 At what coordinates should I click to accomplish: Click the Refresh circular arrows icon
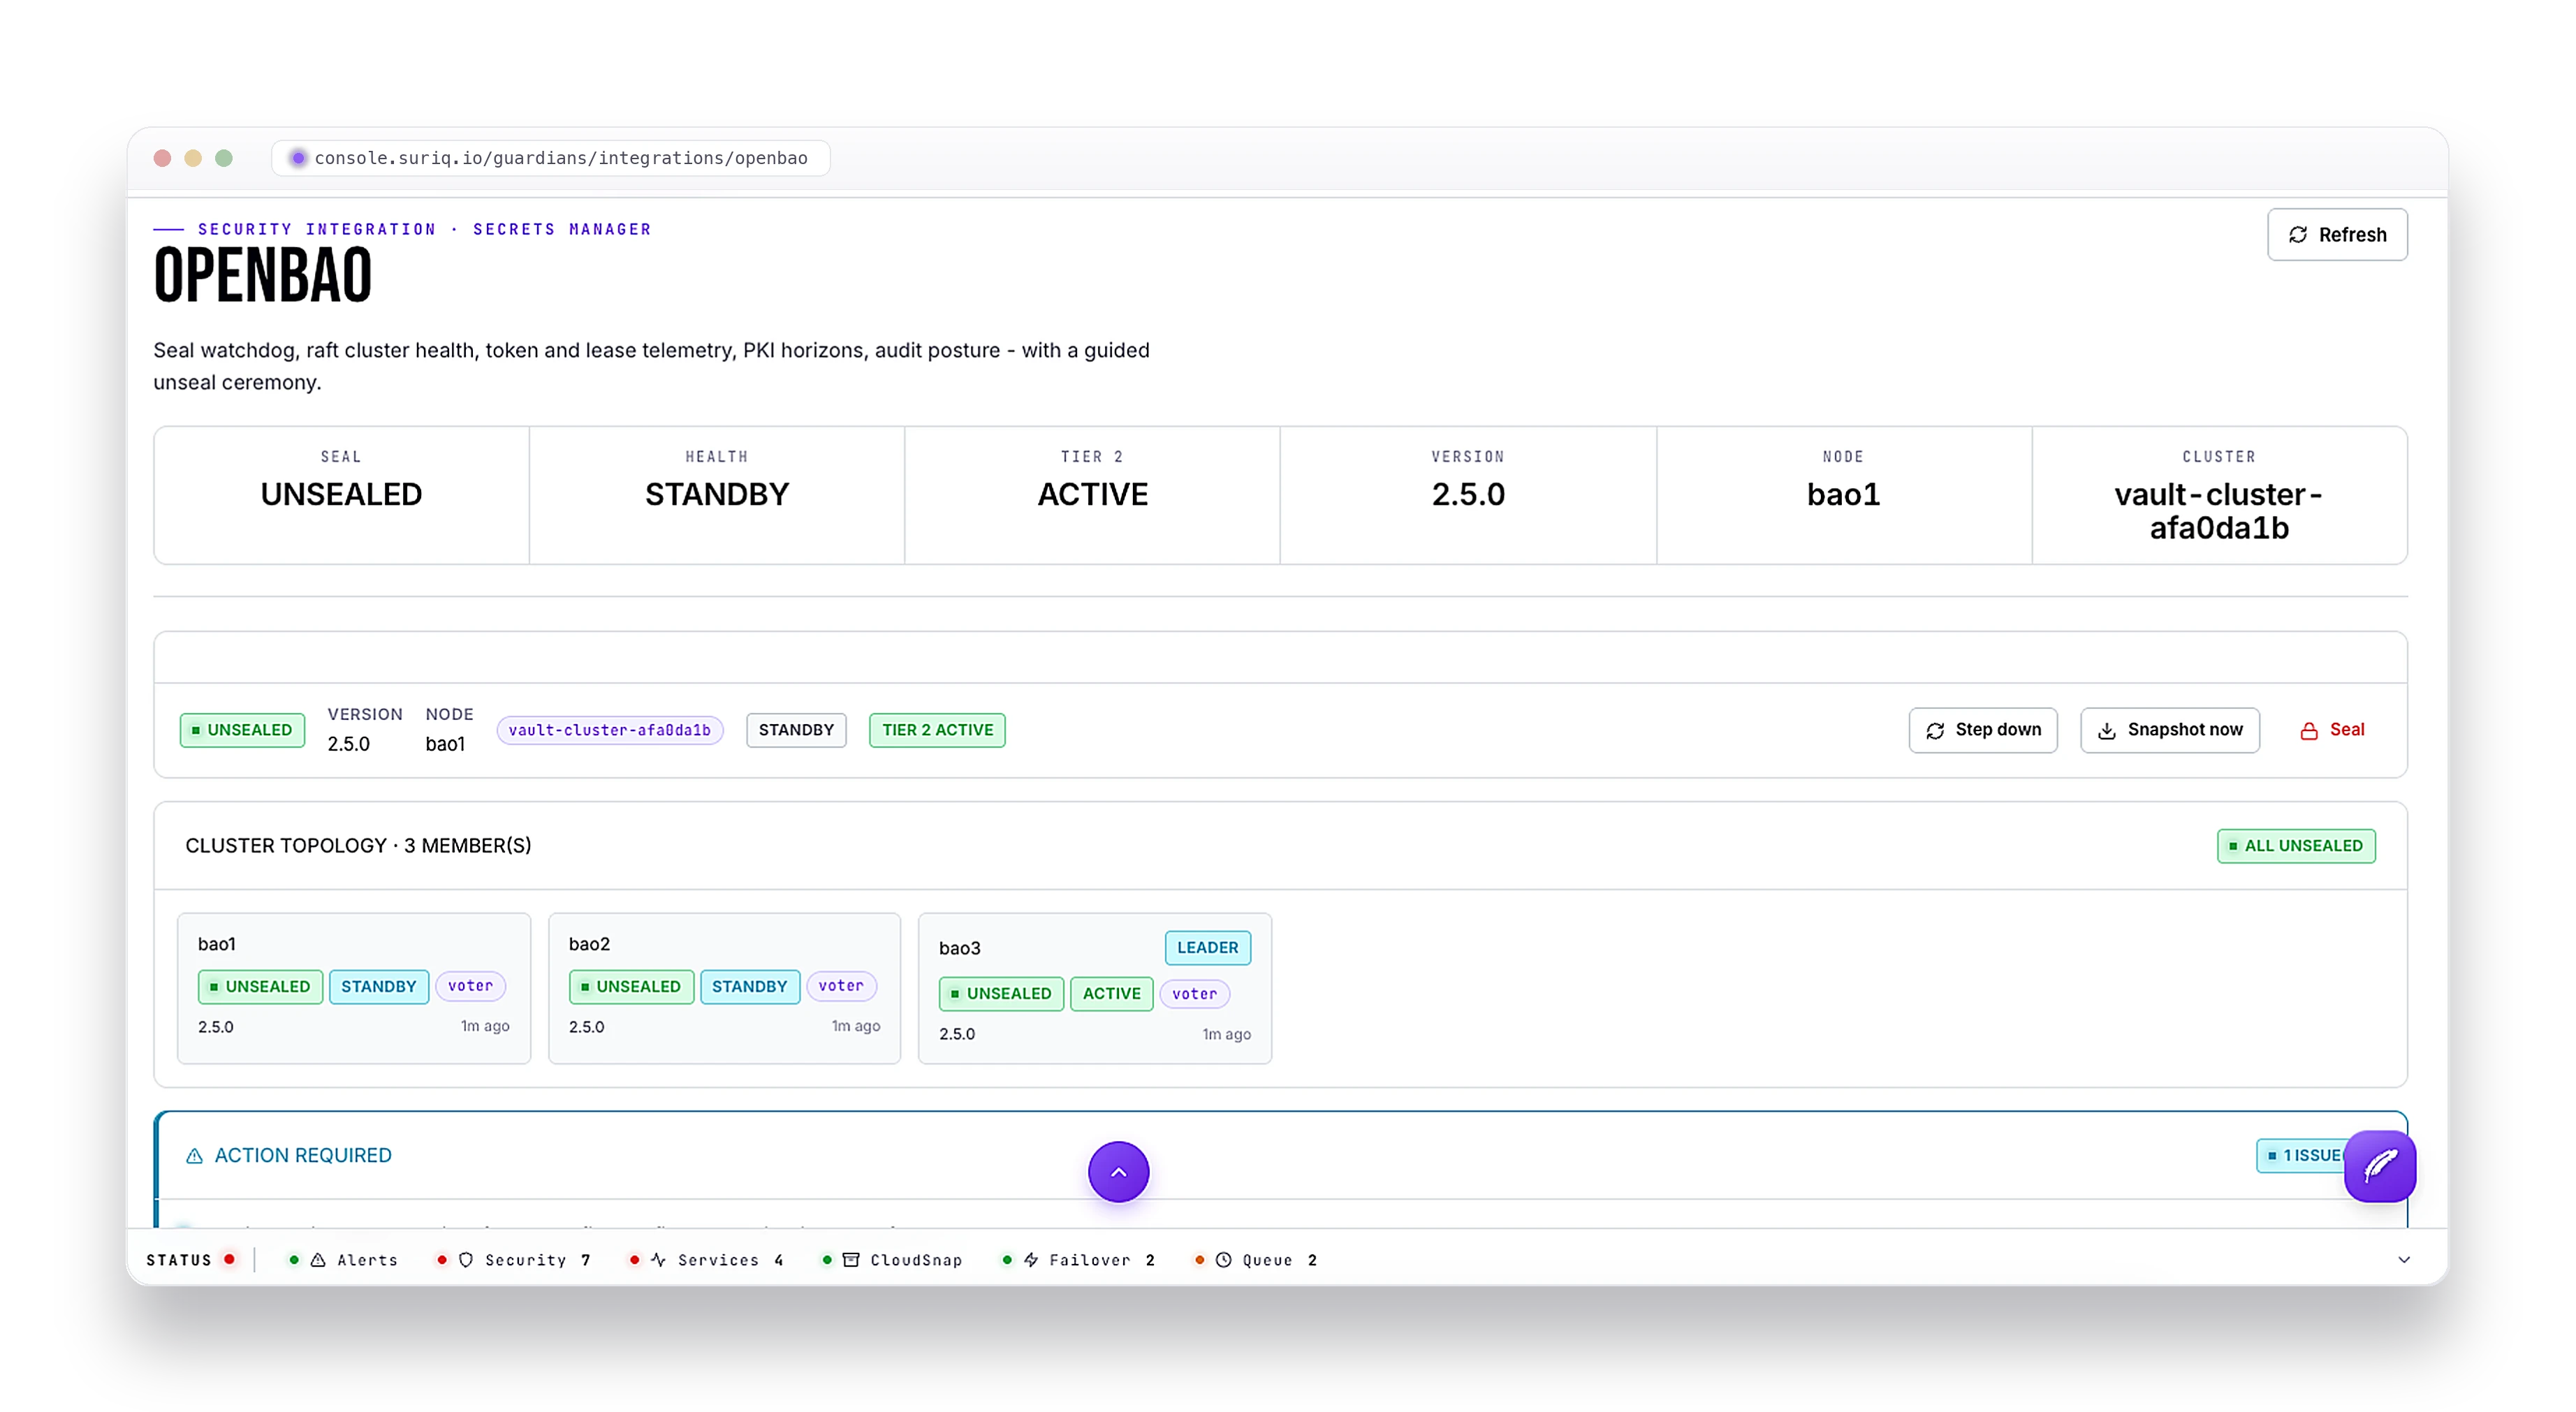(2297, 234)
